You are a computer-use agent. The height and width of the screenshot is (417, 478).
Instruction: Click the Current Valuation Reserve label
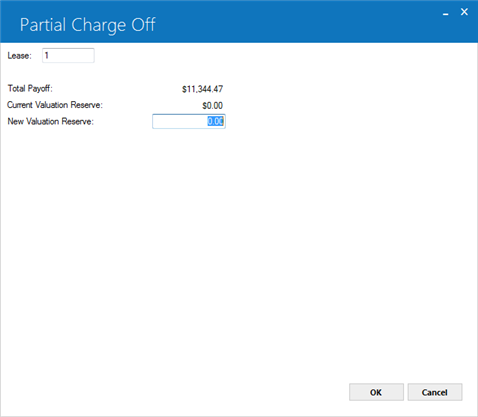click(x=55, y=105)
